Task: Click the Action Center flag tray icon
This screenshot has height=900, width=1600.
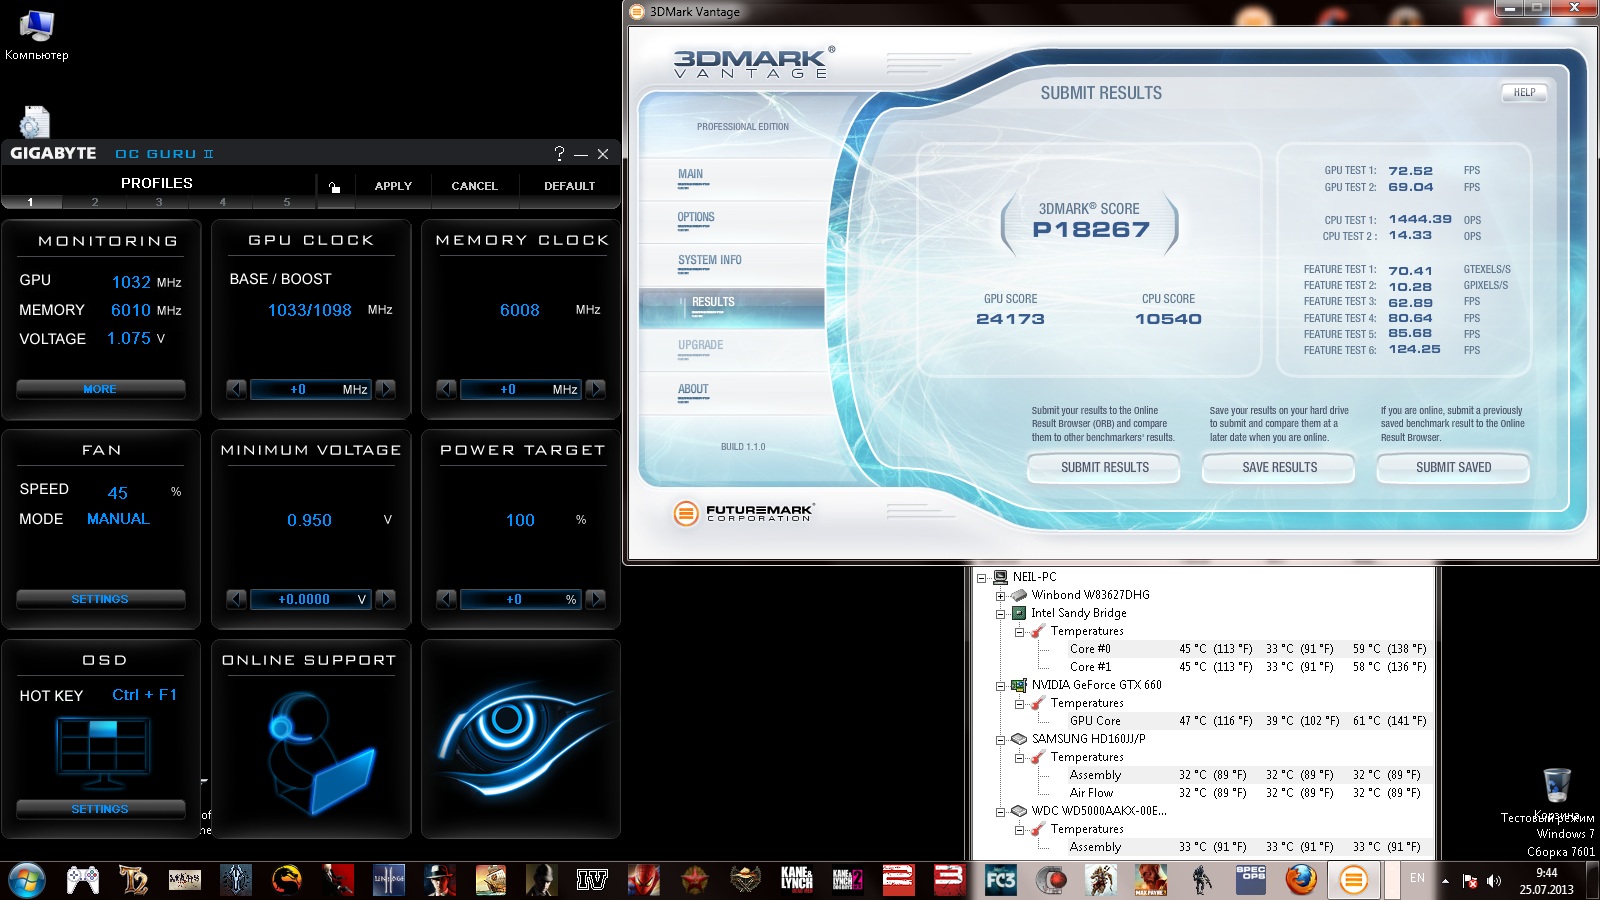Action: [x=1470, y=881]
